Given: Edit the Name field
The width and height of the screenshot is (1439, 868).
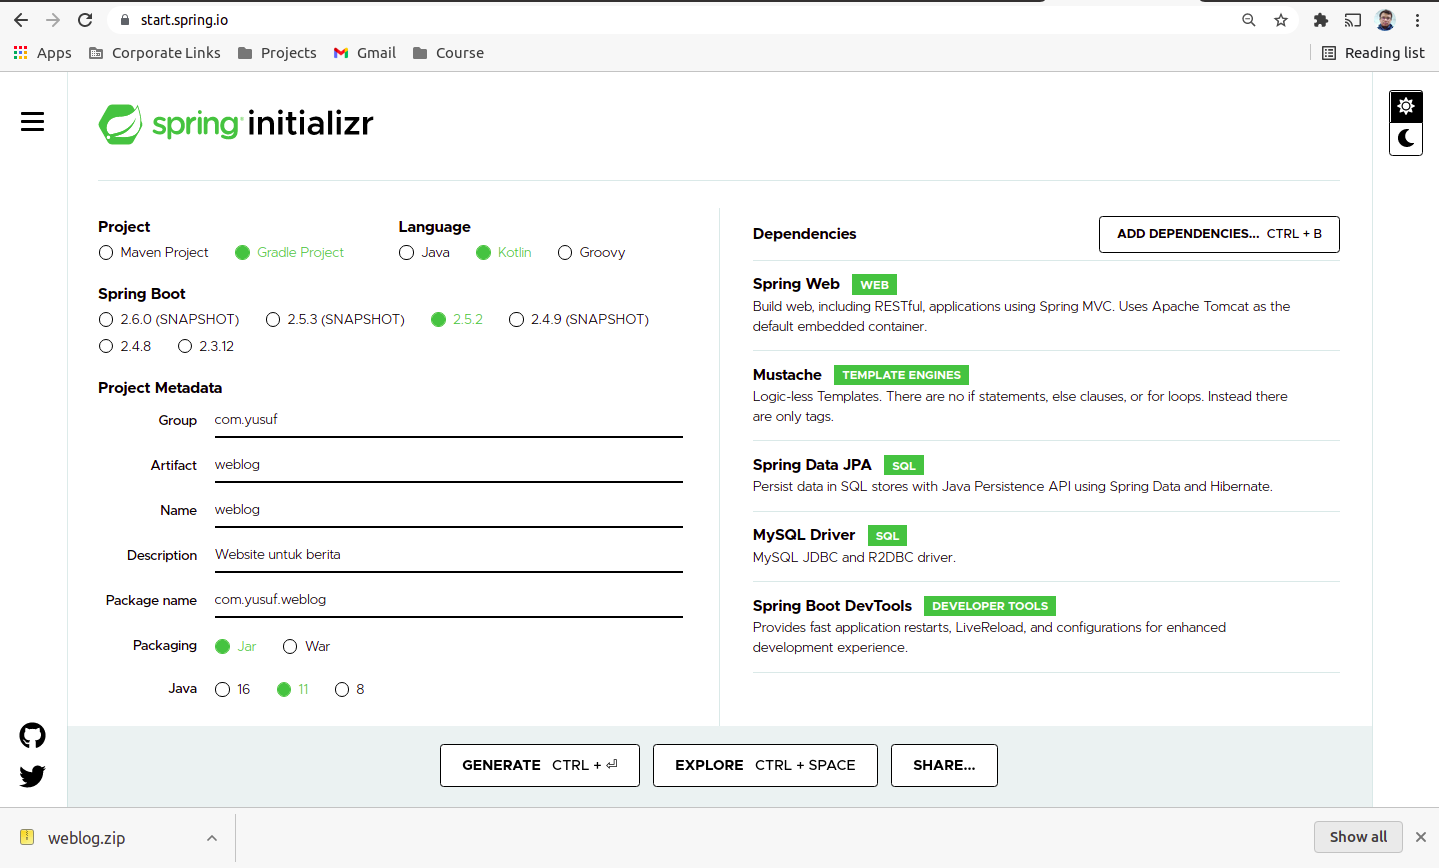Looking at the screenshot, I should [x=448, y=510].
